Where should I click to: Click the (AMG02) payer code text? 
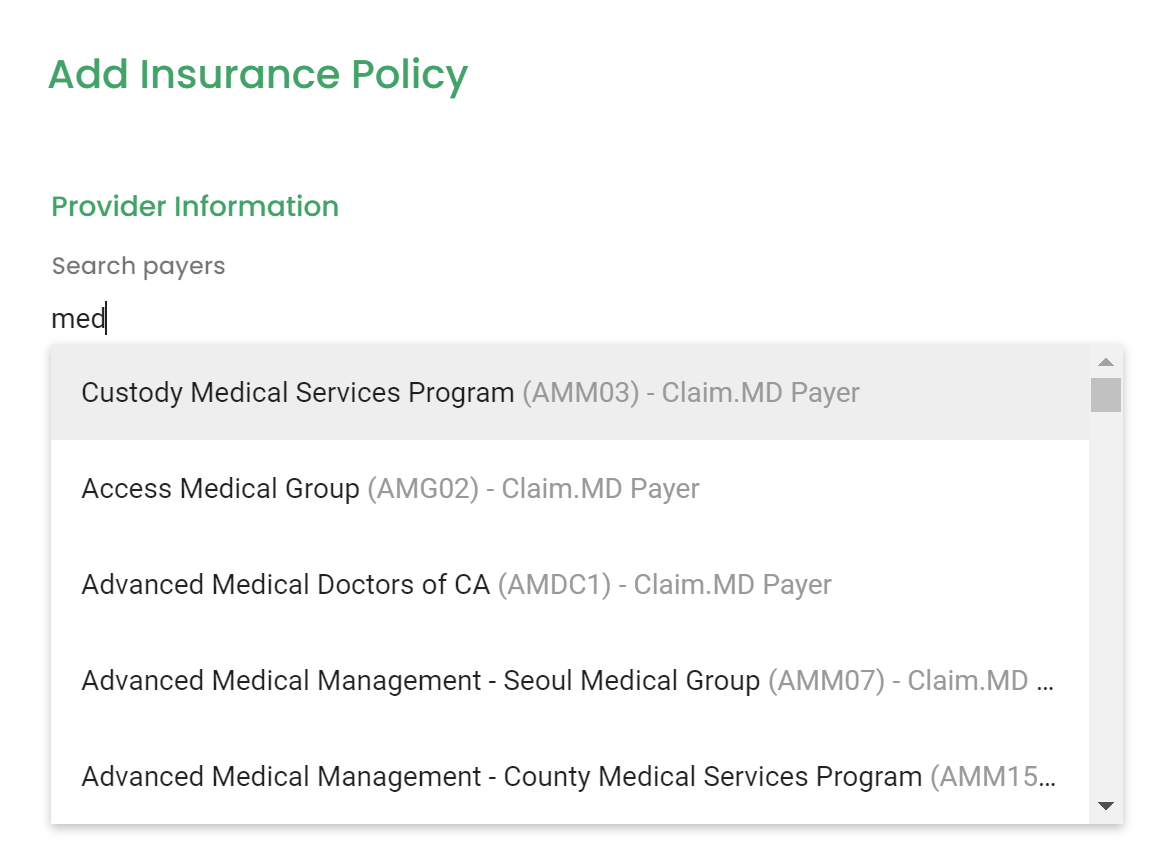tap(422, 489)
